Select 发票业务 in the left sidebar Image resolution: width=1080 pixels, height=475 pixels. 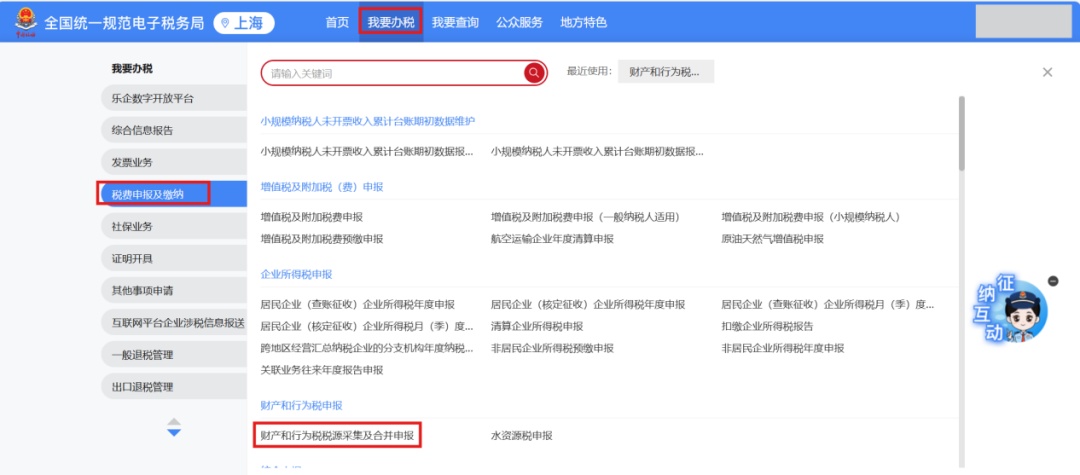tap(133, 162)
